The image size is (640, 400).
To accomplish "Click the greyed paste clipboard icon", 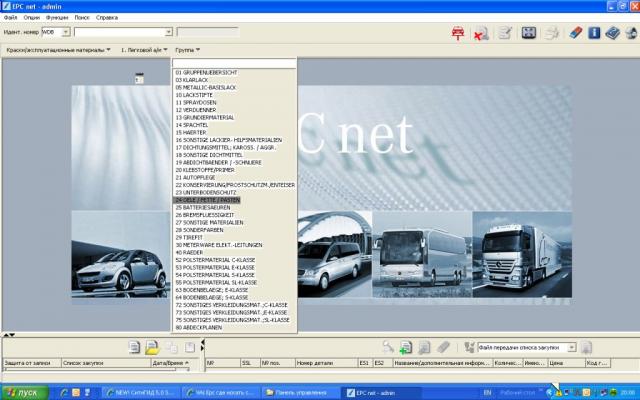I will 190,347.
